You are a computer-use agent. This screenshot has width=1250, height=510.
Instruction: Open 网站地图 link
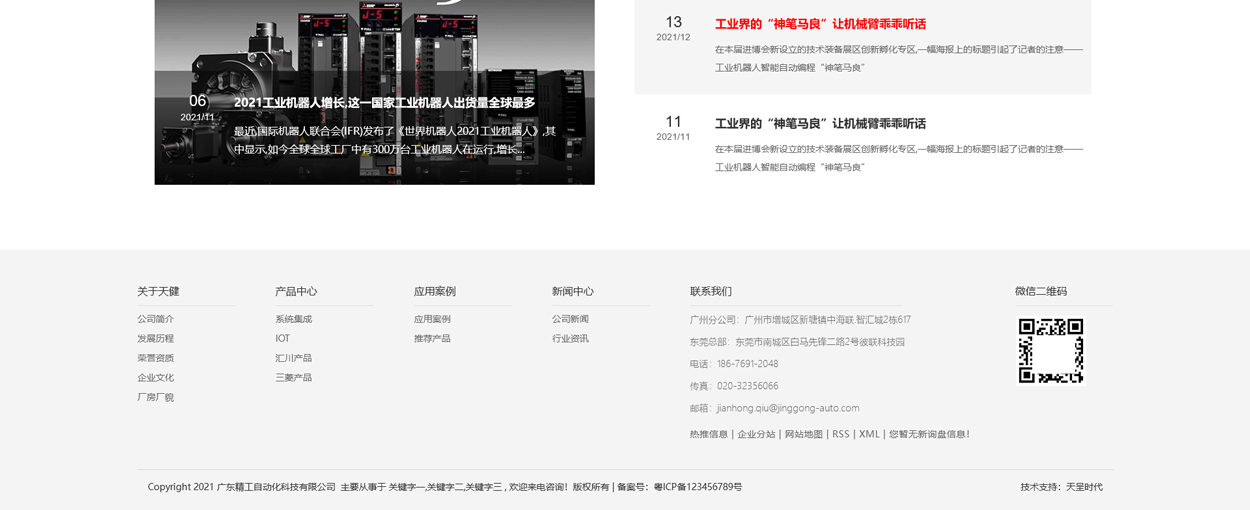coord(804,435)
